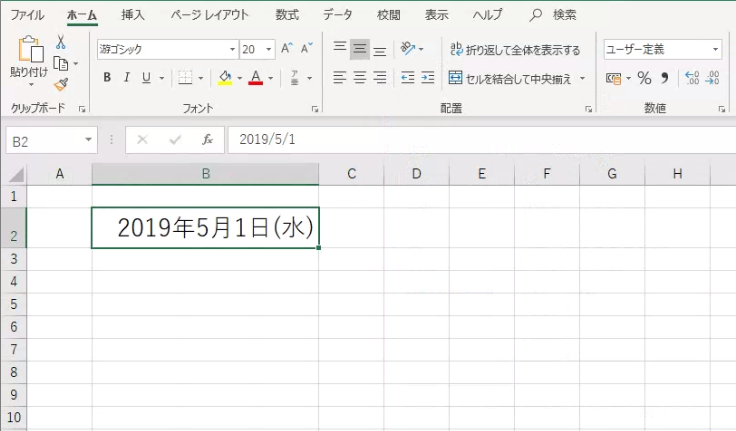Apply percent style to cell
The height and width of the screenshot is (431, 736).
[x=644, y=78]
